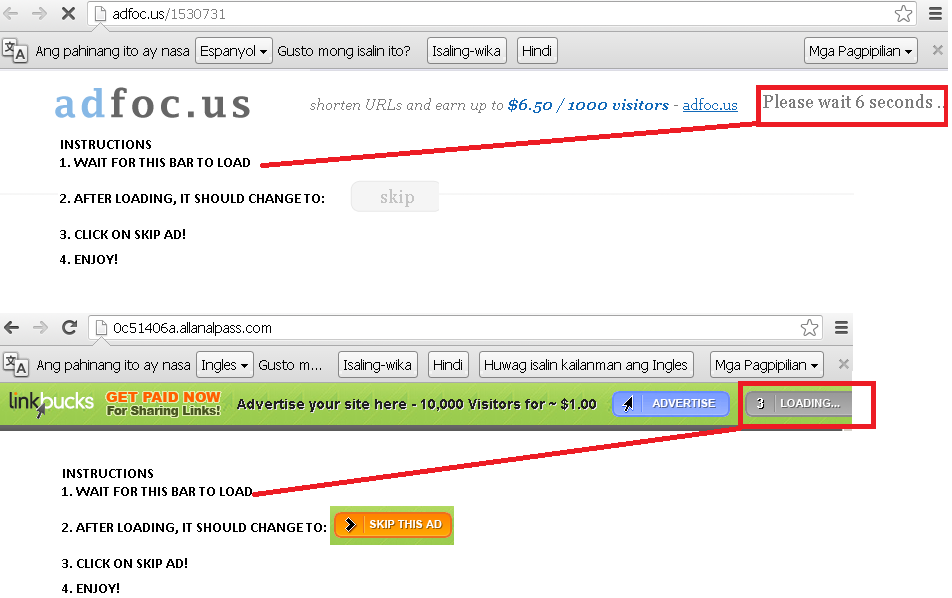Click Huwag isalin kailanman ang Ingles
Viewport: 952px width, 598px height.
pos(586,365)
